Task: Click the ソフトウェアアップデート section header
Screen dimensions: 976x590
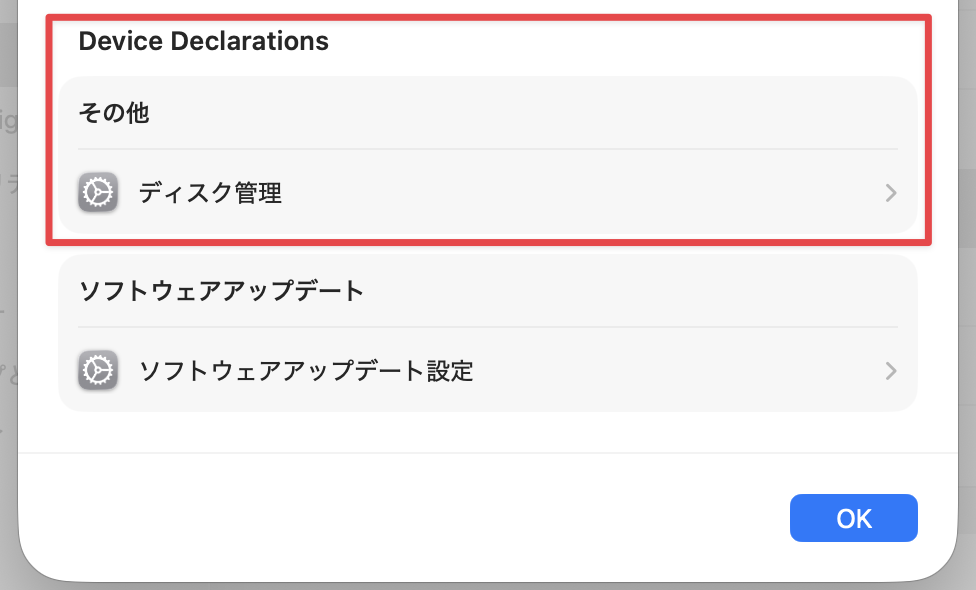Action: click(x=220, y=292)
